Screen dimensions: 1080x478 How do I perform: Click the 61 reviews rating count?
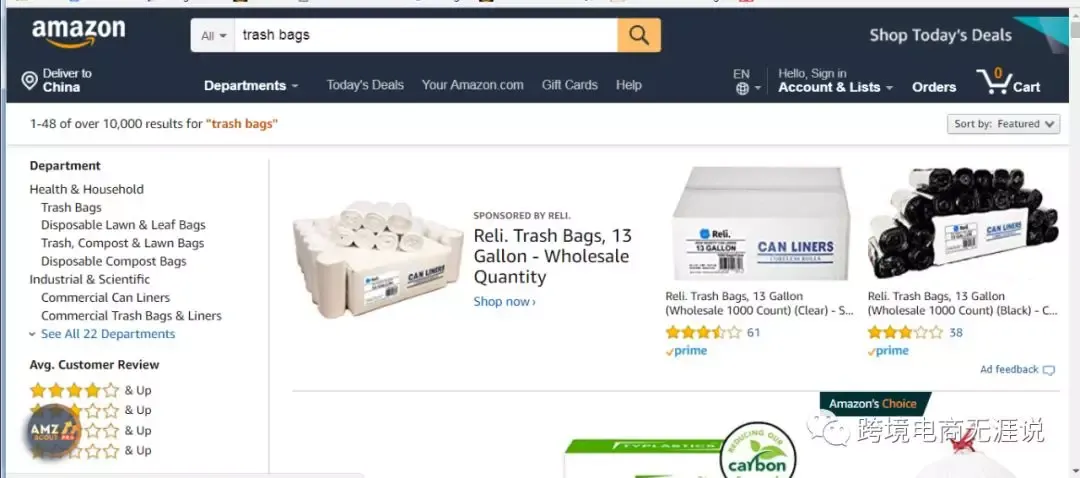click(x=754, y=333)
